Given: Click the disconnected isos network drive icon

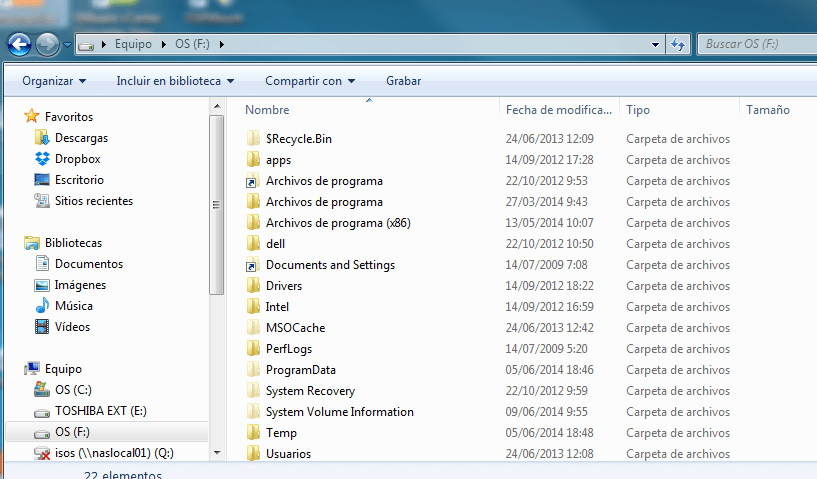Looking at the screenshot, I should point(42,453).
